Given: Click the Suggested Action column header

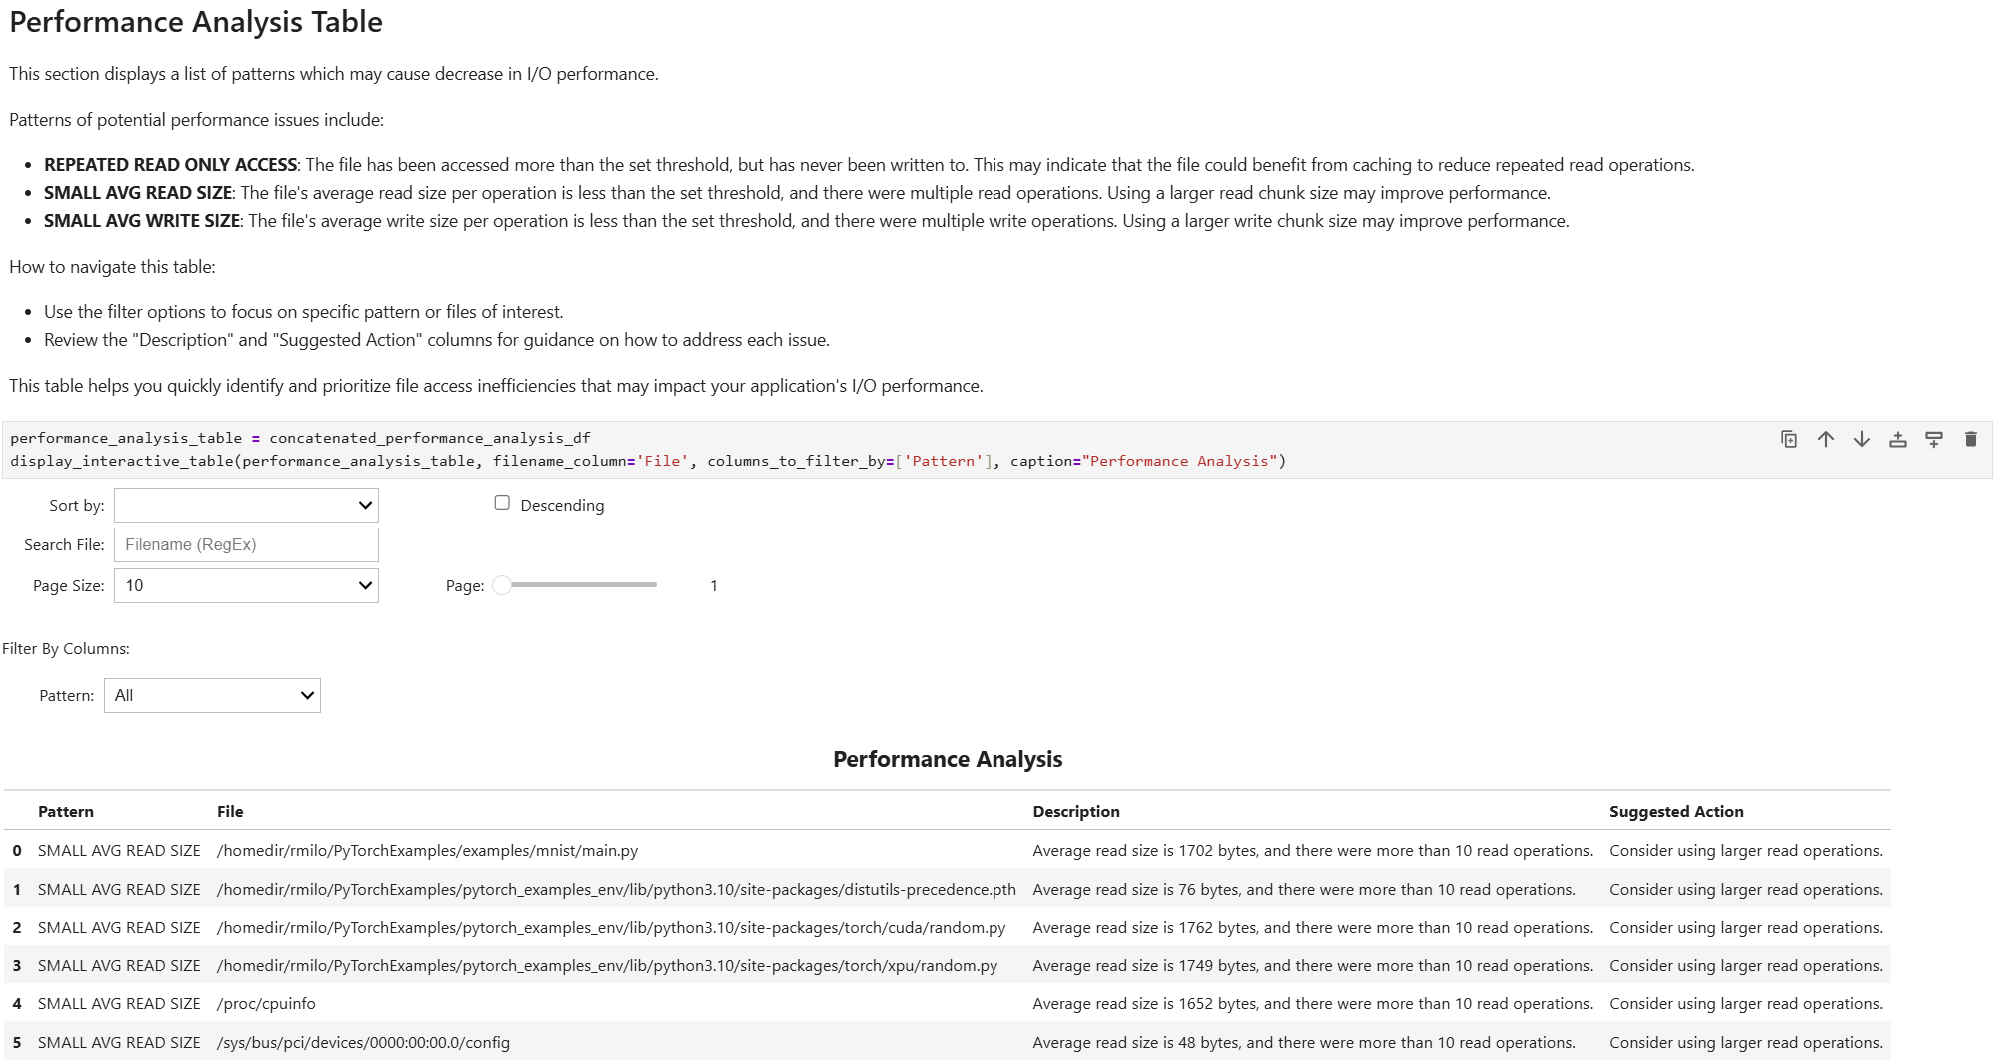Looking at the screenshot, I should pos(1675,811).
